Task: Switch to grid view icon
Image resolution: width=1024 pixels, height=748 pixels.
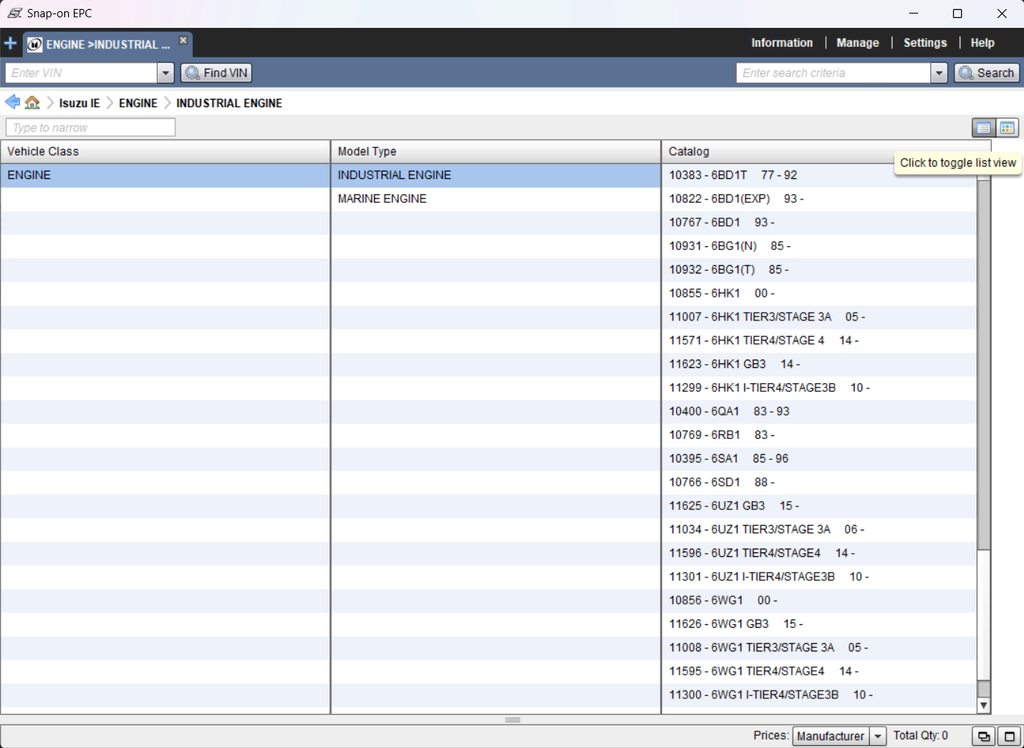Action: click(x=1007, y=127)
